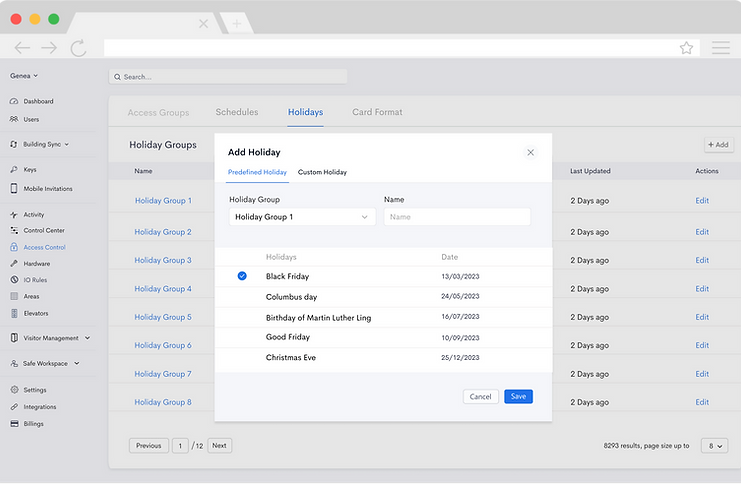Screen dimensions: 741x484
Task: Click the Control Center icon
Action: 14,230
